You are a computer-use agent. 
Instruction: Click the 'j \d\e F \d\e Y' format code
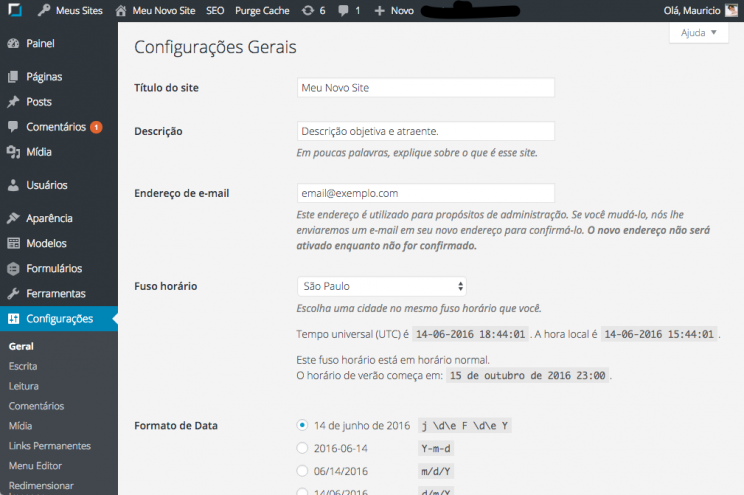pos(465,426)
